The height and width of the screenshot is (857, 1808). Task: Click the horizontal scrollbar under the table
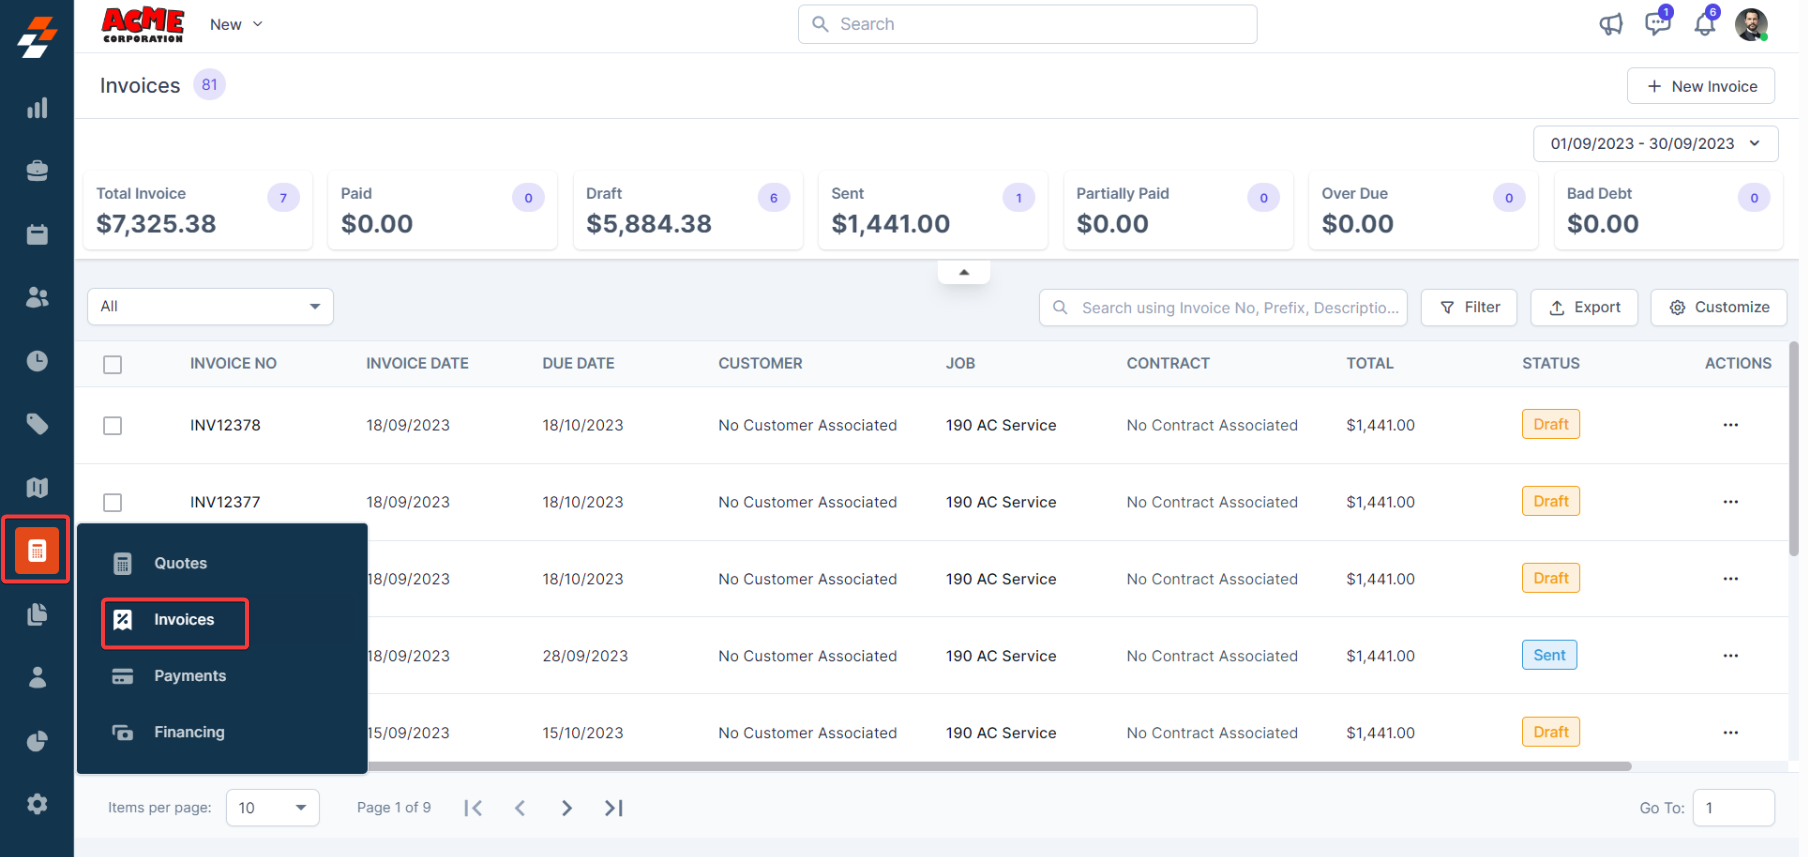tap(1000, 767)
